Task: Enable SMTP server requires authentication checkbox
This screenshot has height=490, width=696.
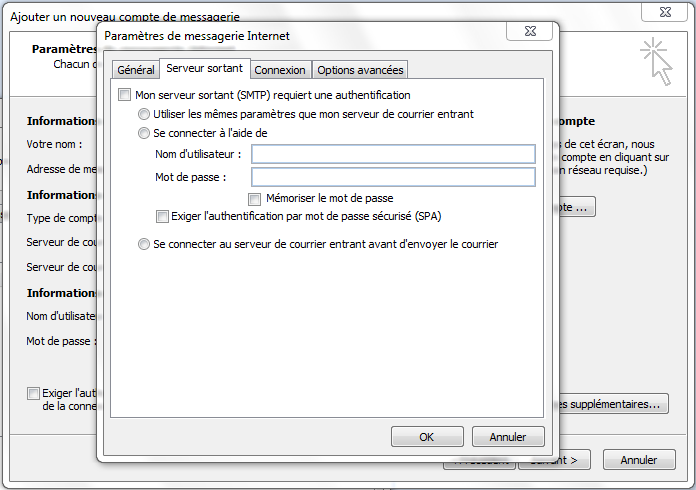Action: click(124, 95)
